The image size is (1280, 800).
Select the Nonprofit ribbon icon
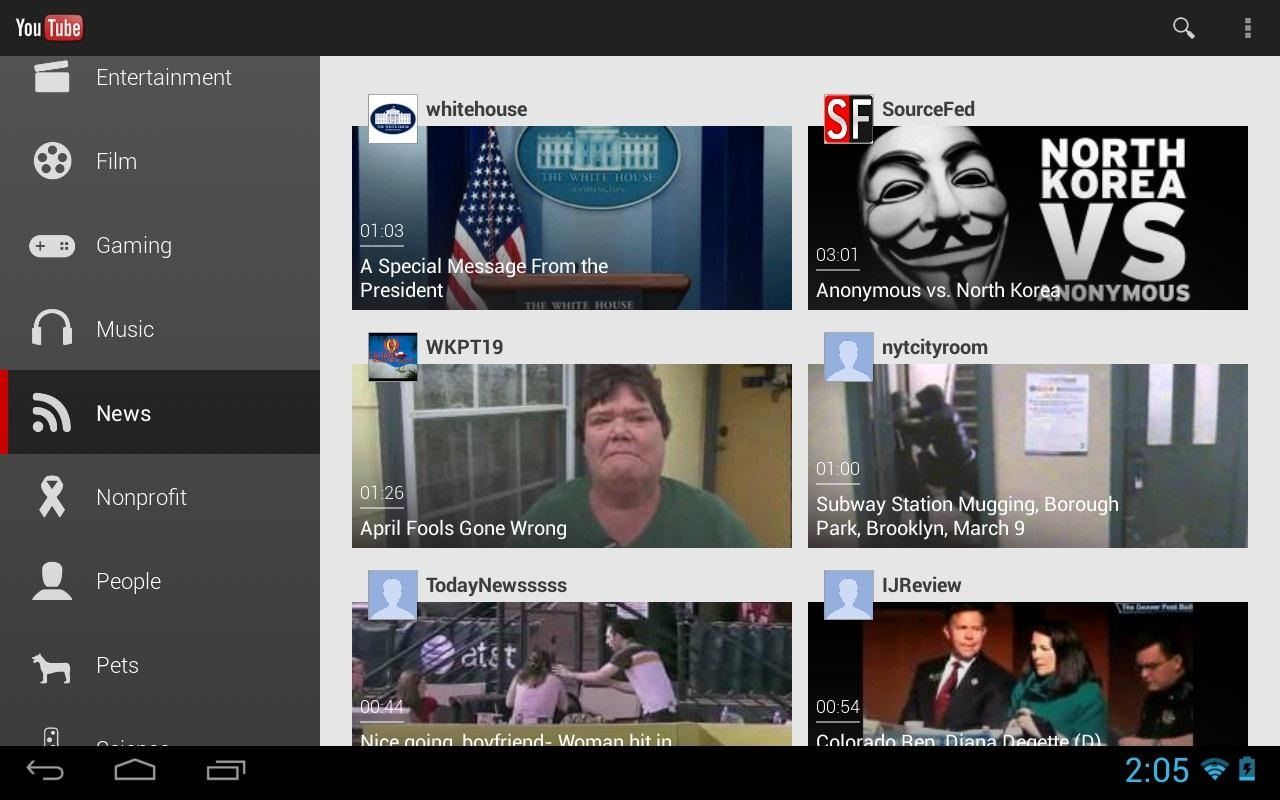pos(52,497)
